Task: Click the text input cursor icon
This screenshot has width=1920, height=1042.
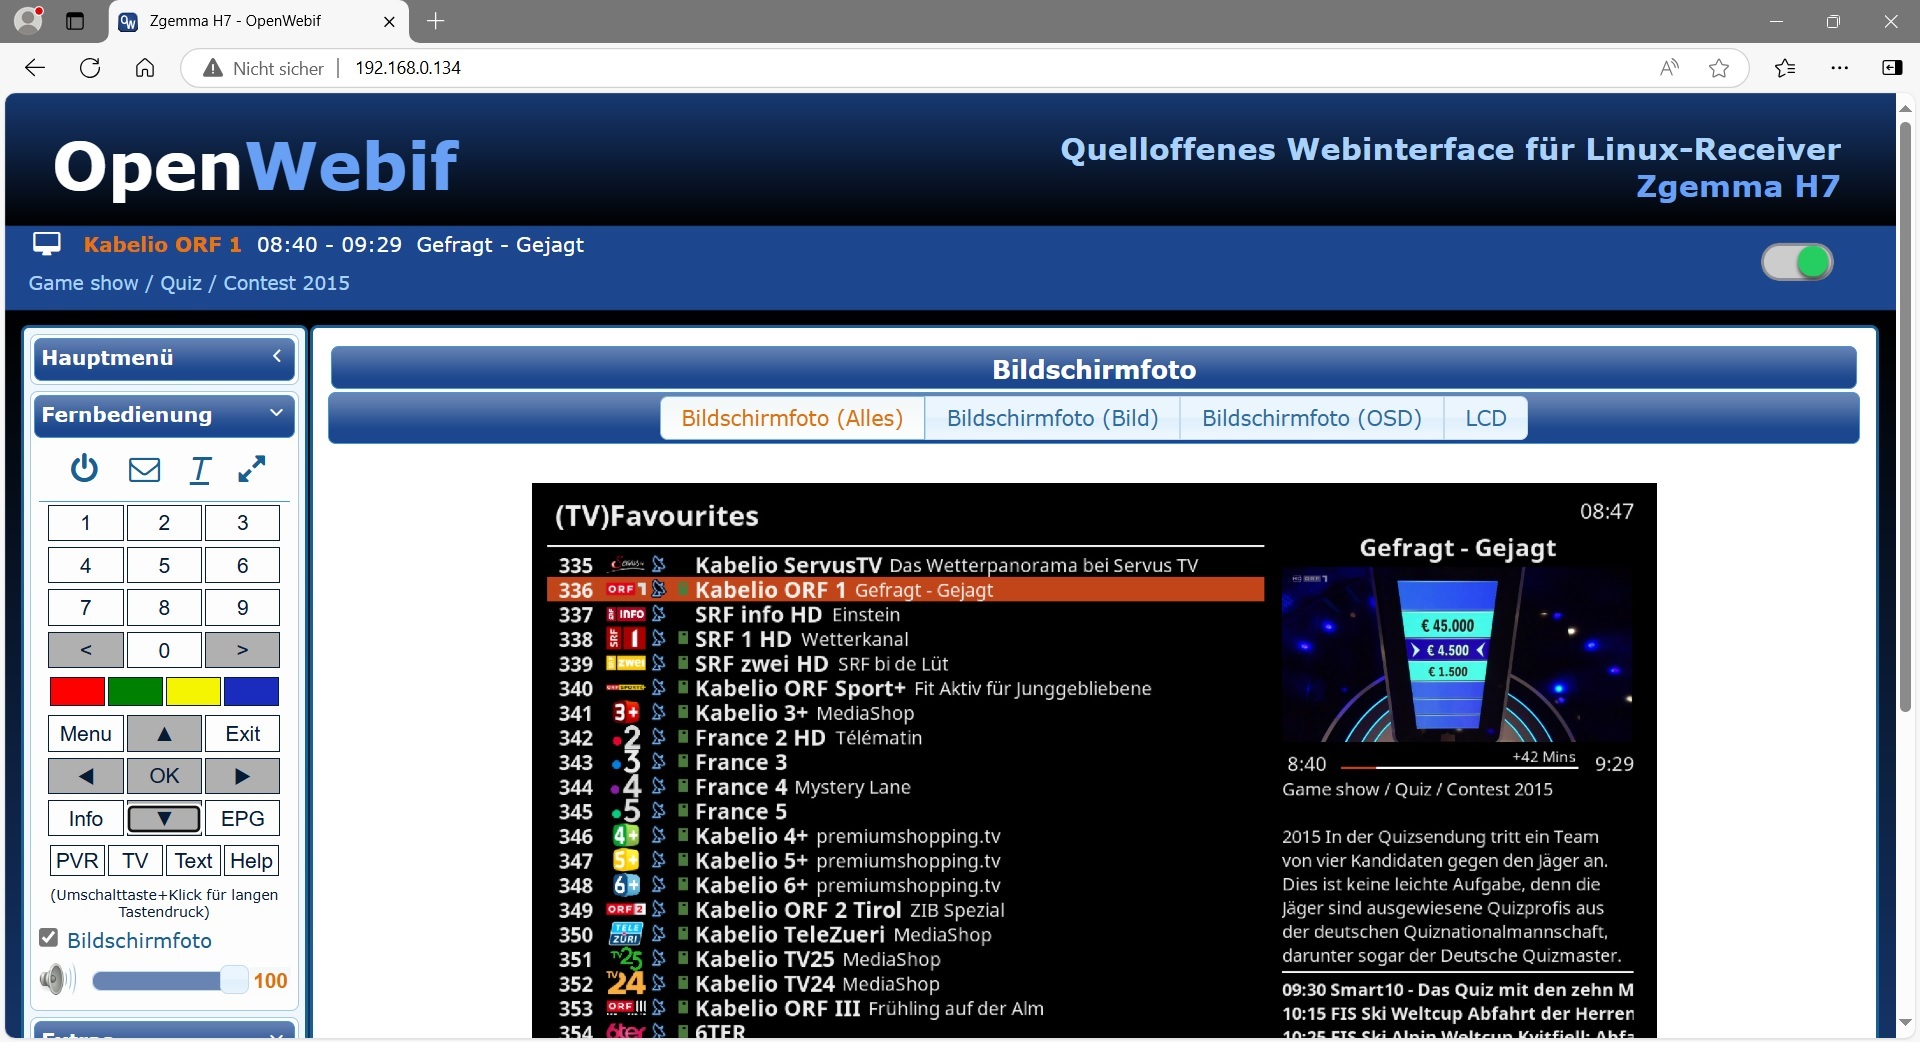Action: pos(200,469)
